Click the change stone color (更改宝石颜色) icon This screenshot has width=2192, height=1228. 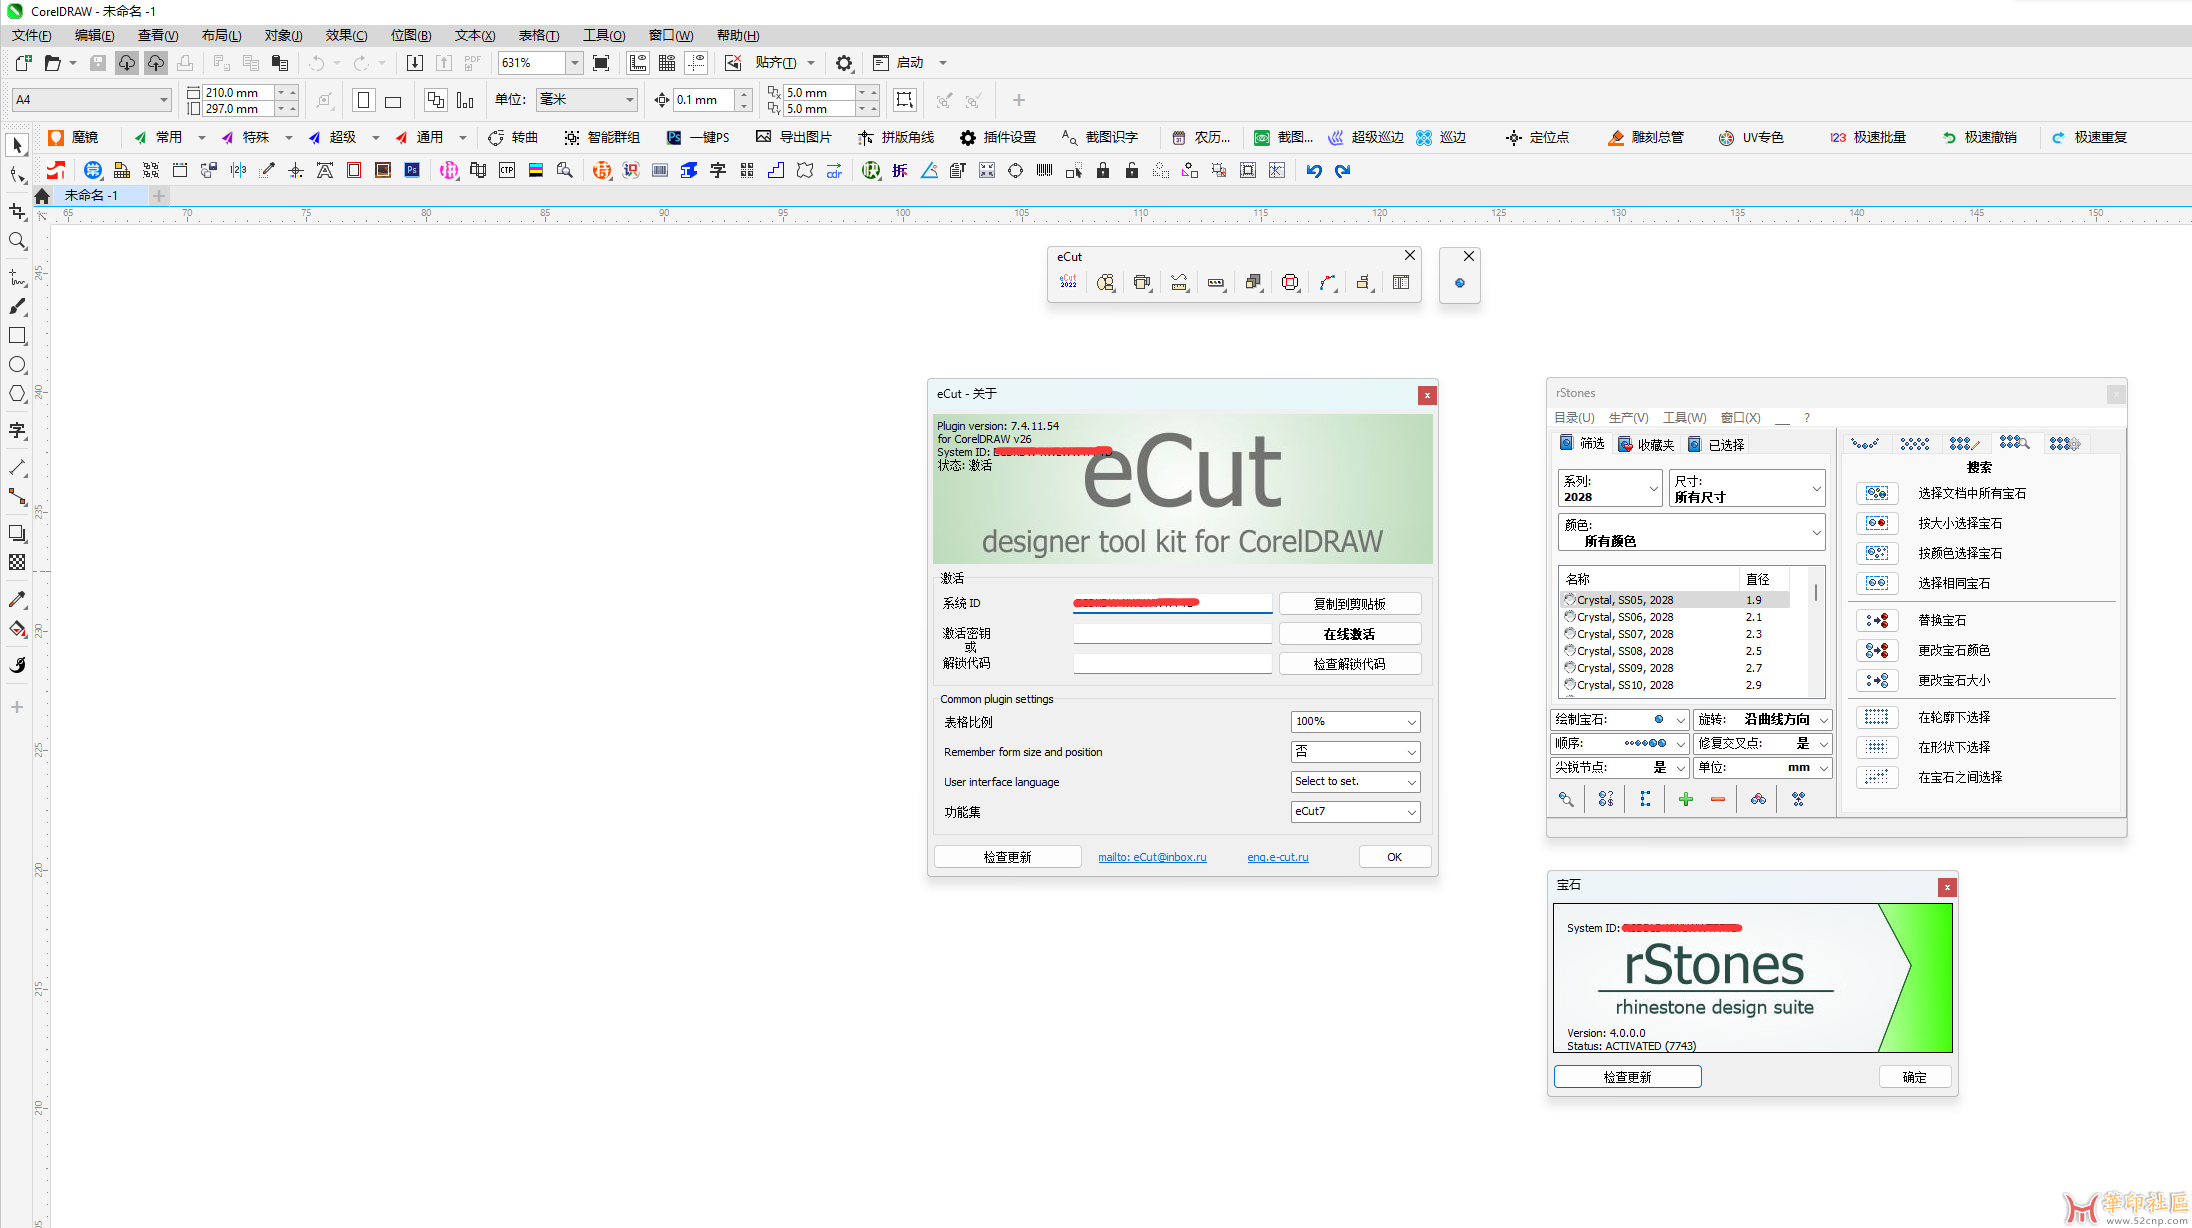coord(1877,651)
